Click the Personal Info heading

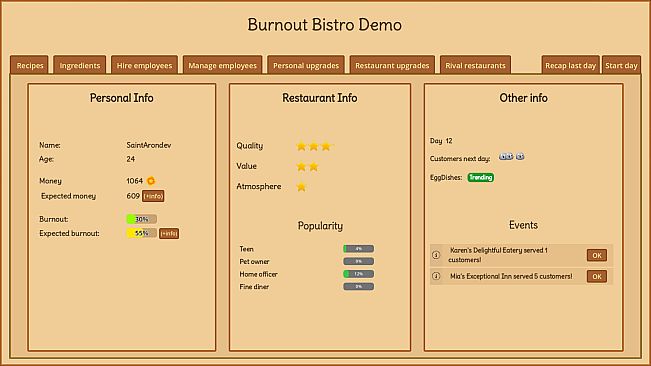click(x=122, y=98)
